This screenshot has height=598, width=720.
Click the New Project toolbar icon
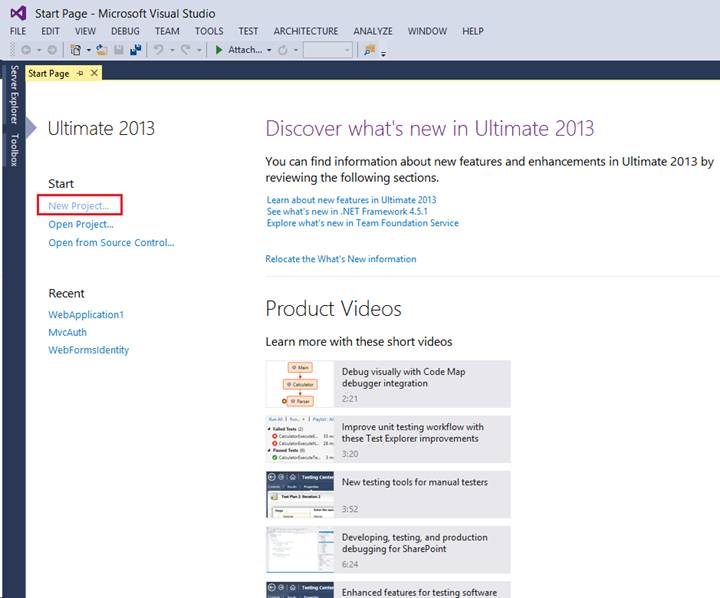point(77,50)
